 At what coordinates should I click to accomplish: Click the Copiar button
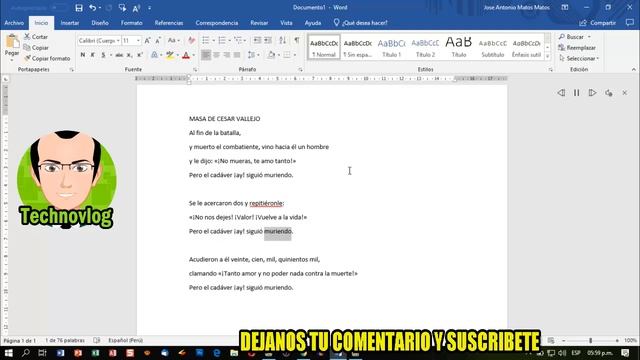tap(36, 48)
